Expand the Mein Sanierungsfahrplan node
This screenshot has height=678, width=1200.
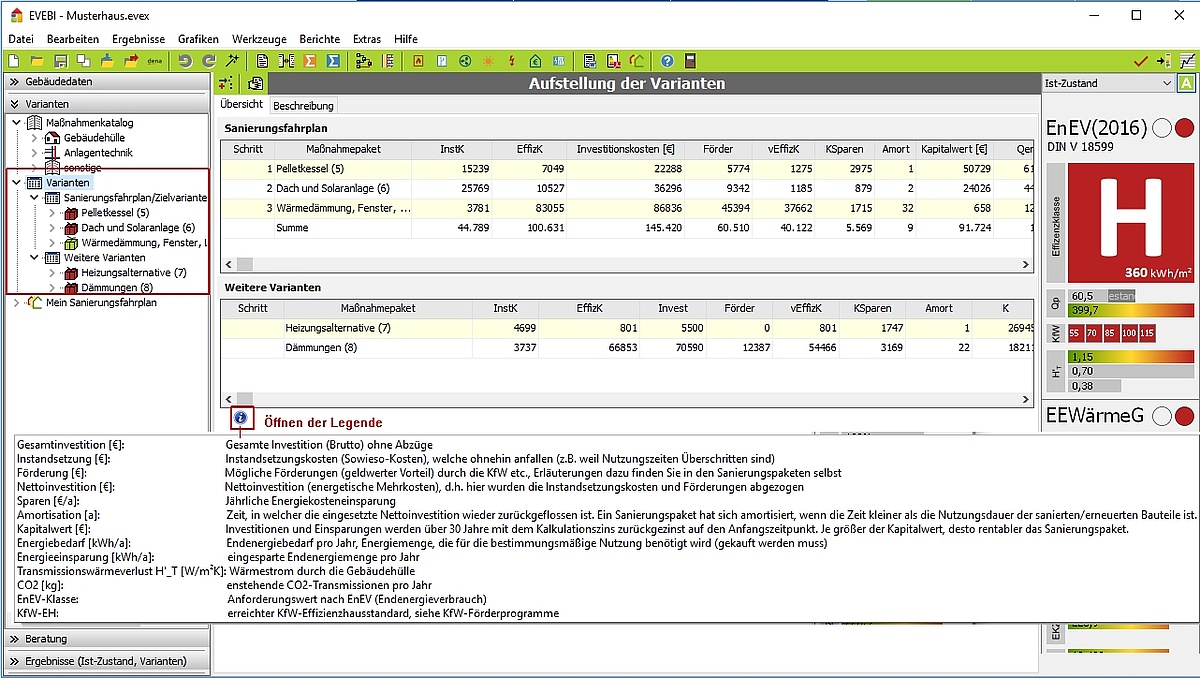(x=16, y=302)
